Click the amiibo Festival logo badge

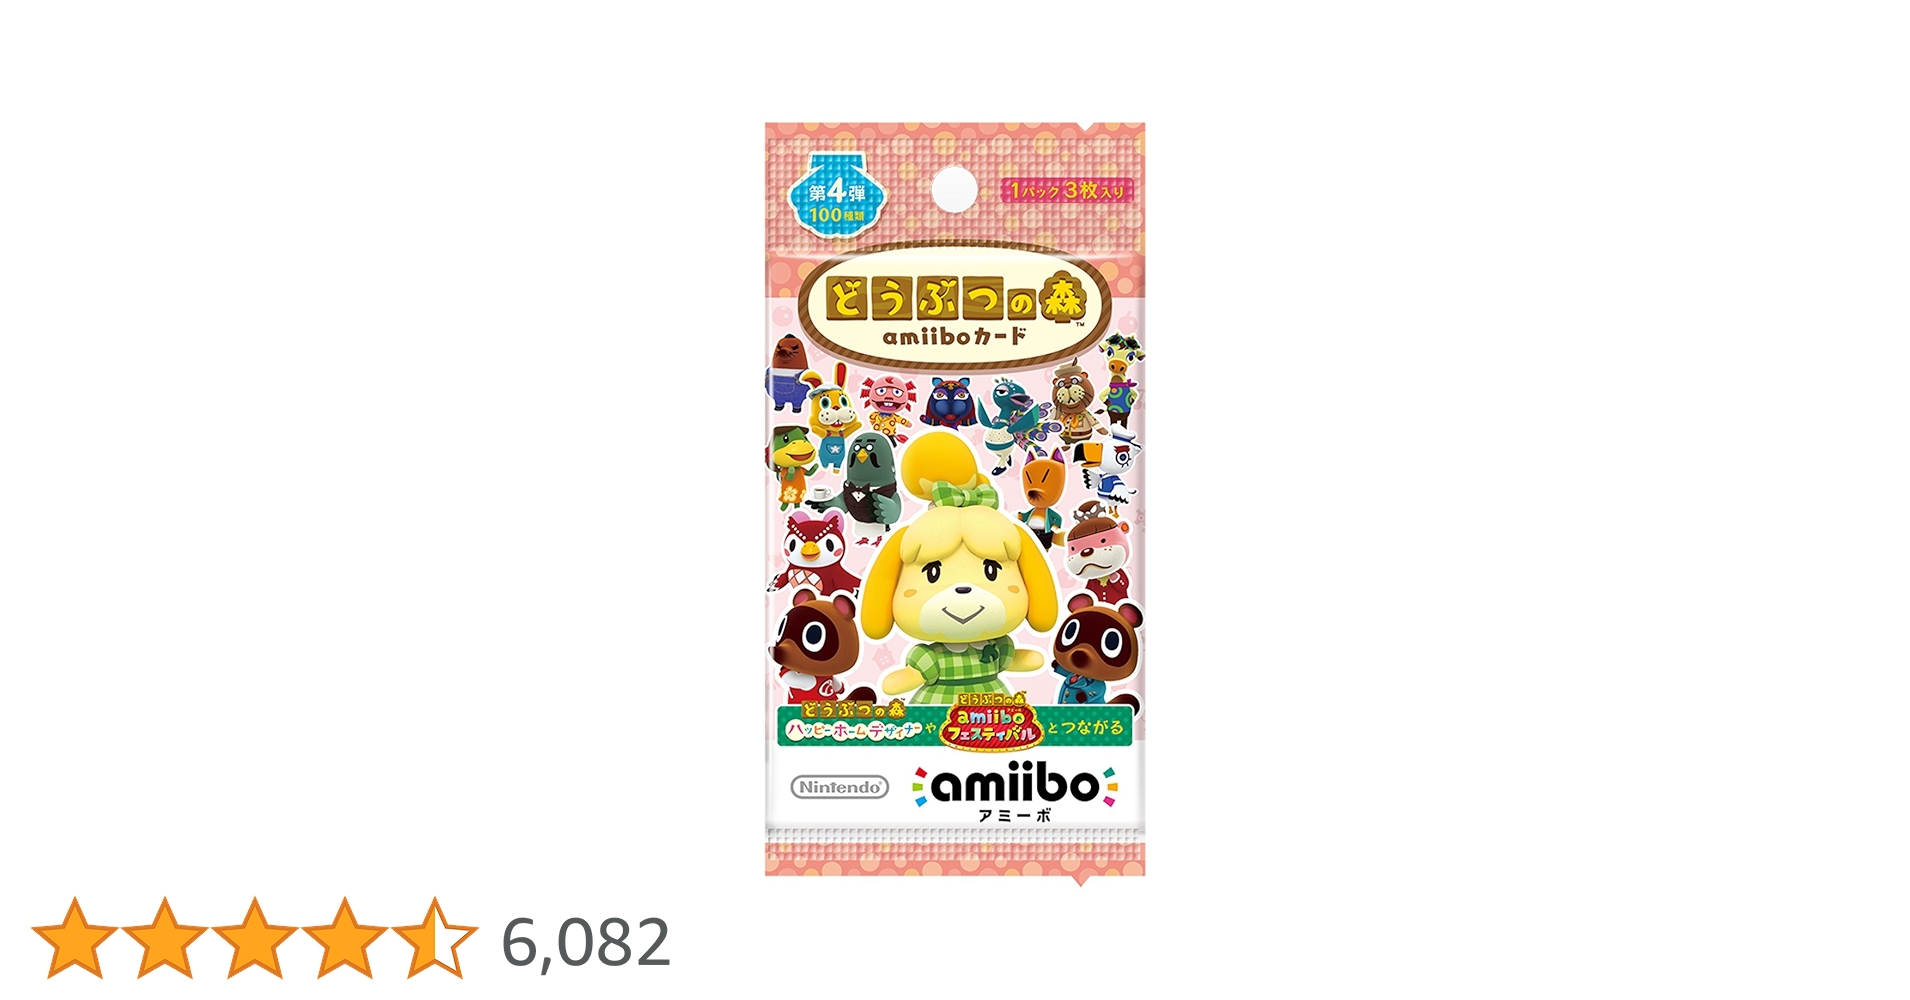tap(990, 720)
